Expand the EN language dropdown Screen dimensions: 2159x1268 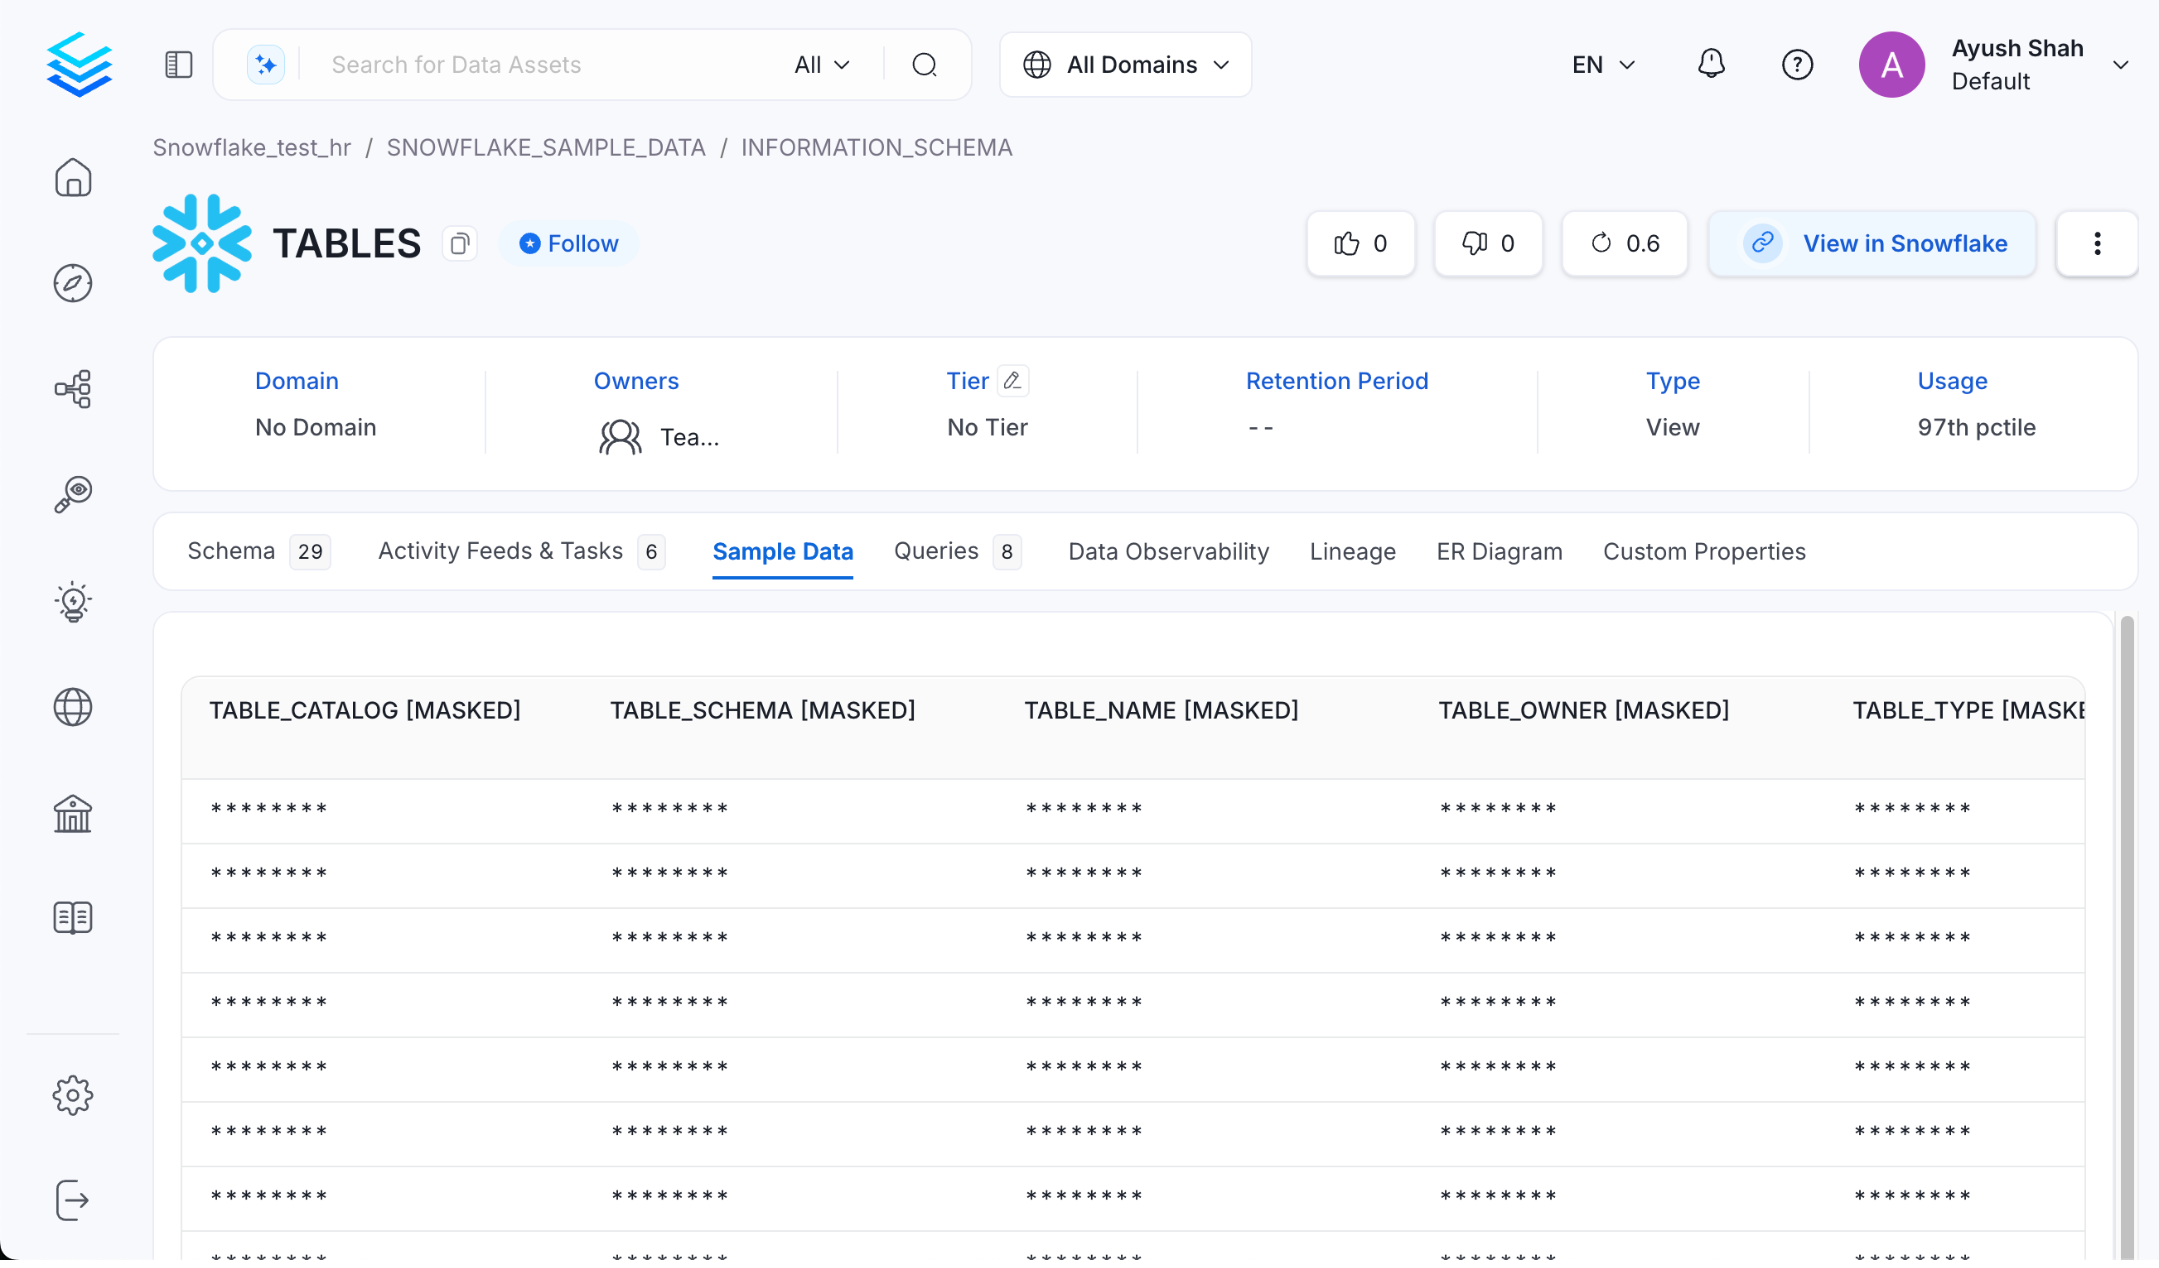1603,65
